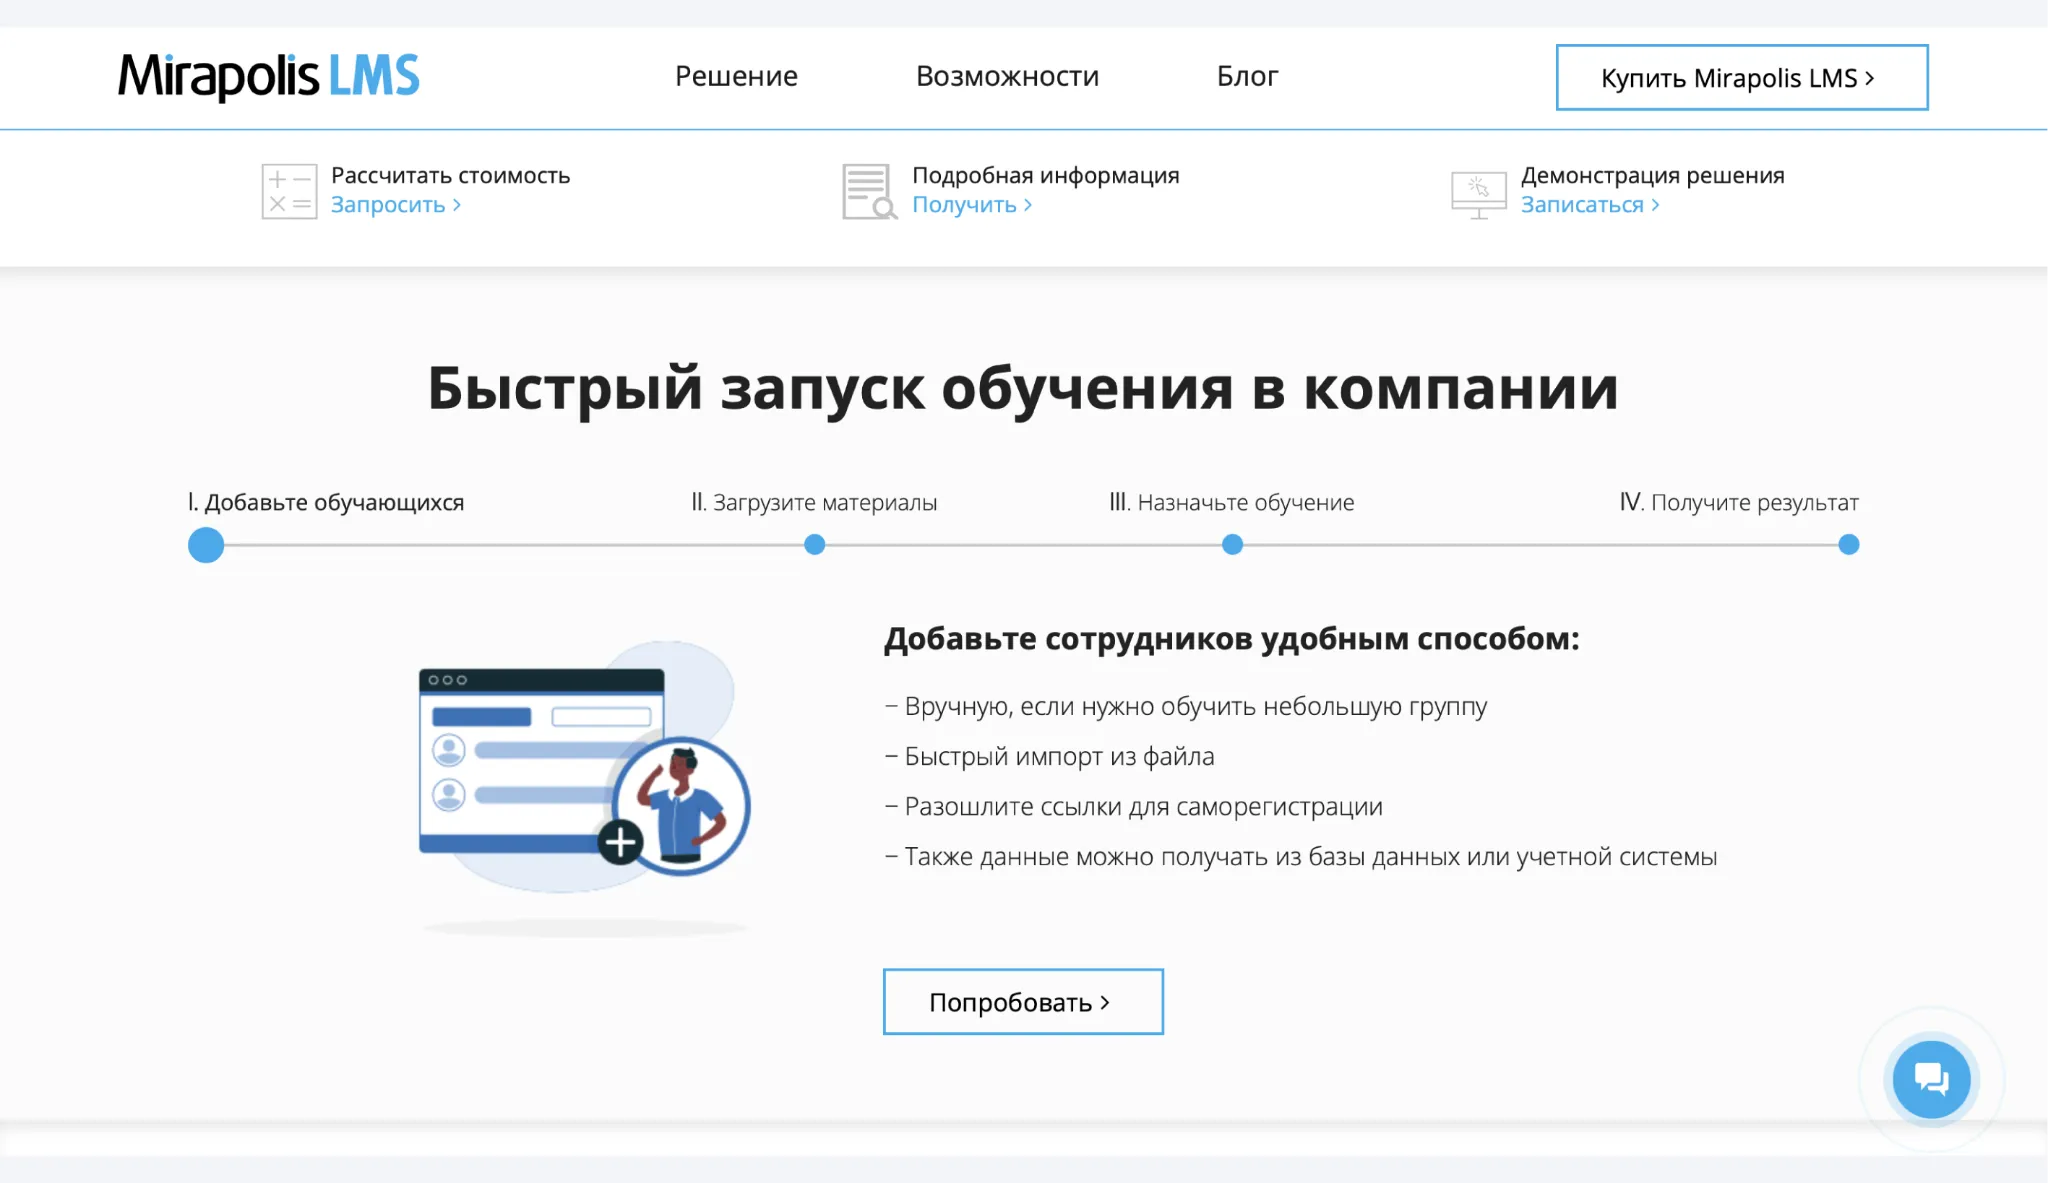This screenshot has width=2048, height=1183.
Task: Switch to Загрузите материалы step label
Action: [x=814, y=503]
